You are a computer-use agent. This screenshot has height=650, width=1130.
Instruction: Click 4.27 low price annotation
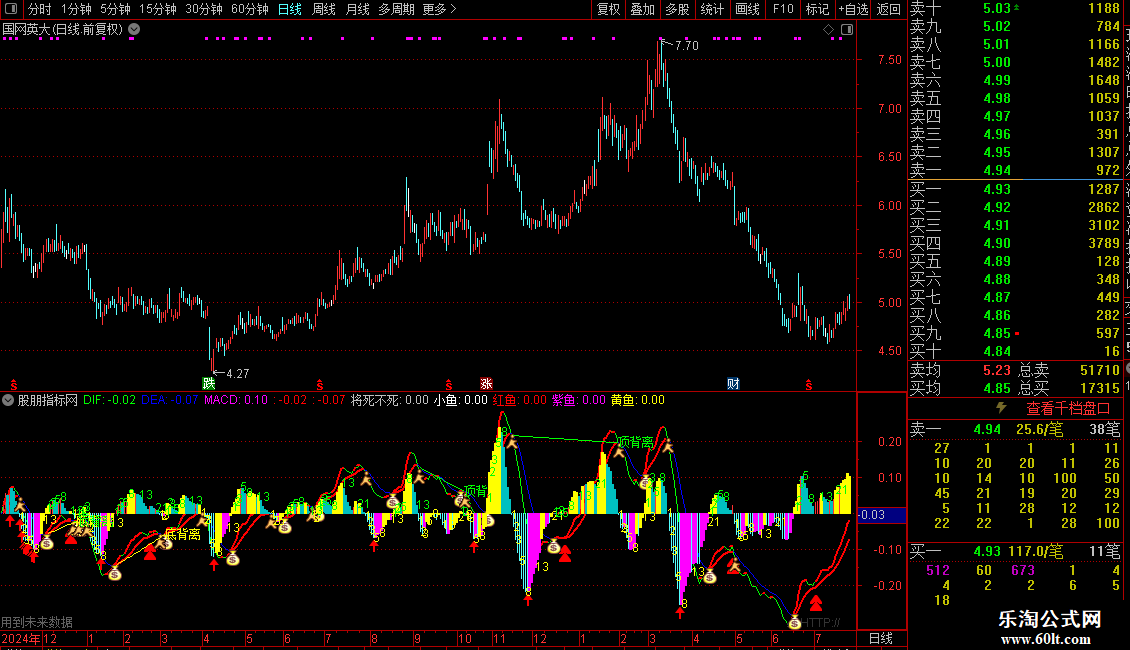point(237,373)
